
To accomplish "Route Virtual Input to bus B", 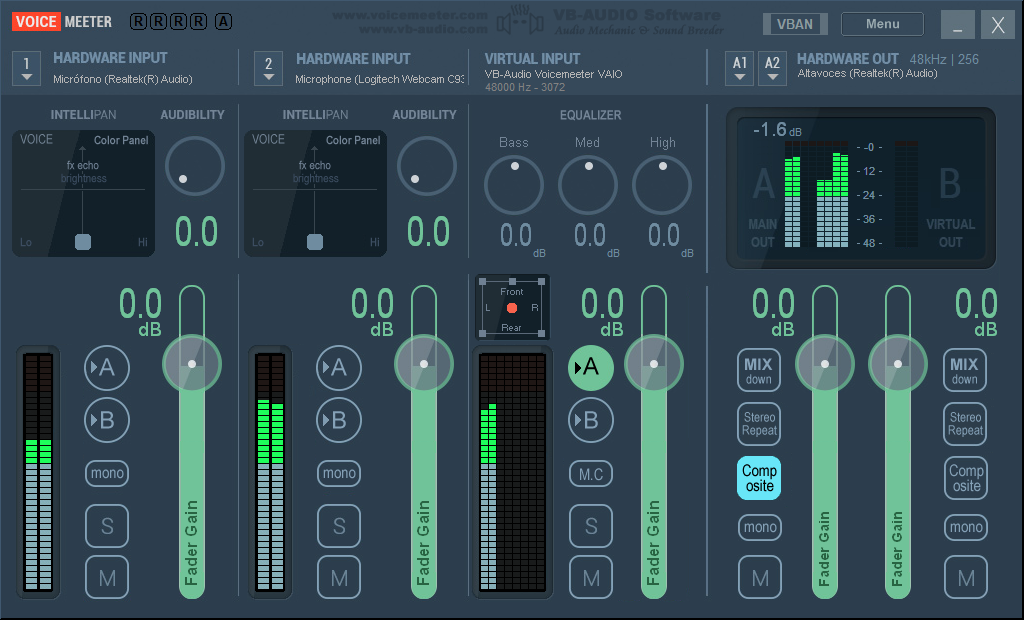I will (x=590, y=420).
